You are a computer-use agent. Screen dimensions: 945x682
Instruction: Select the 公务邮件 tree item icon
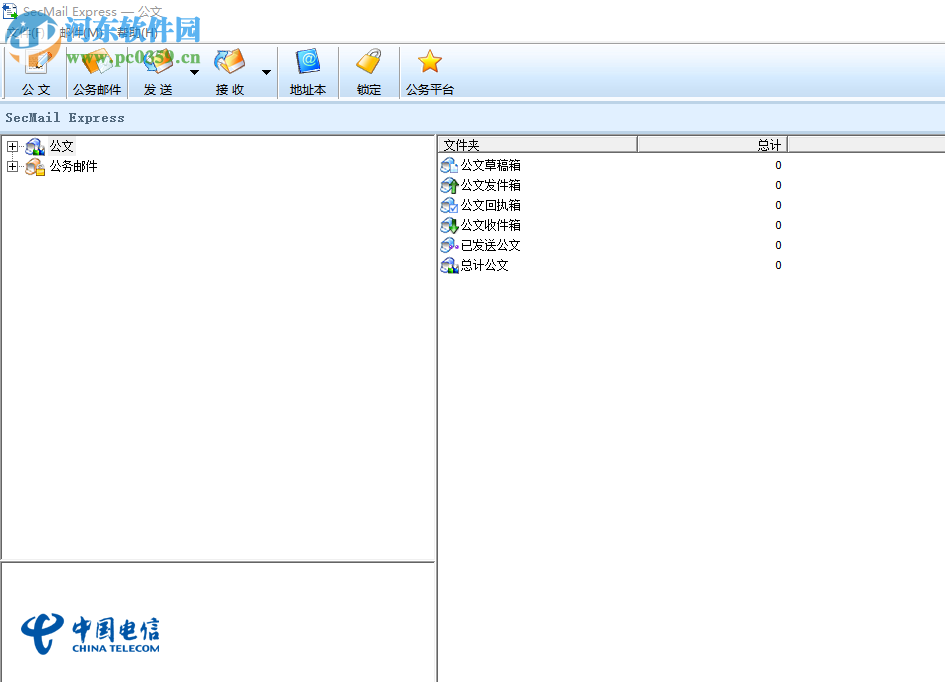(x=35, y=167)
